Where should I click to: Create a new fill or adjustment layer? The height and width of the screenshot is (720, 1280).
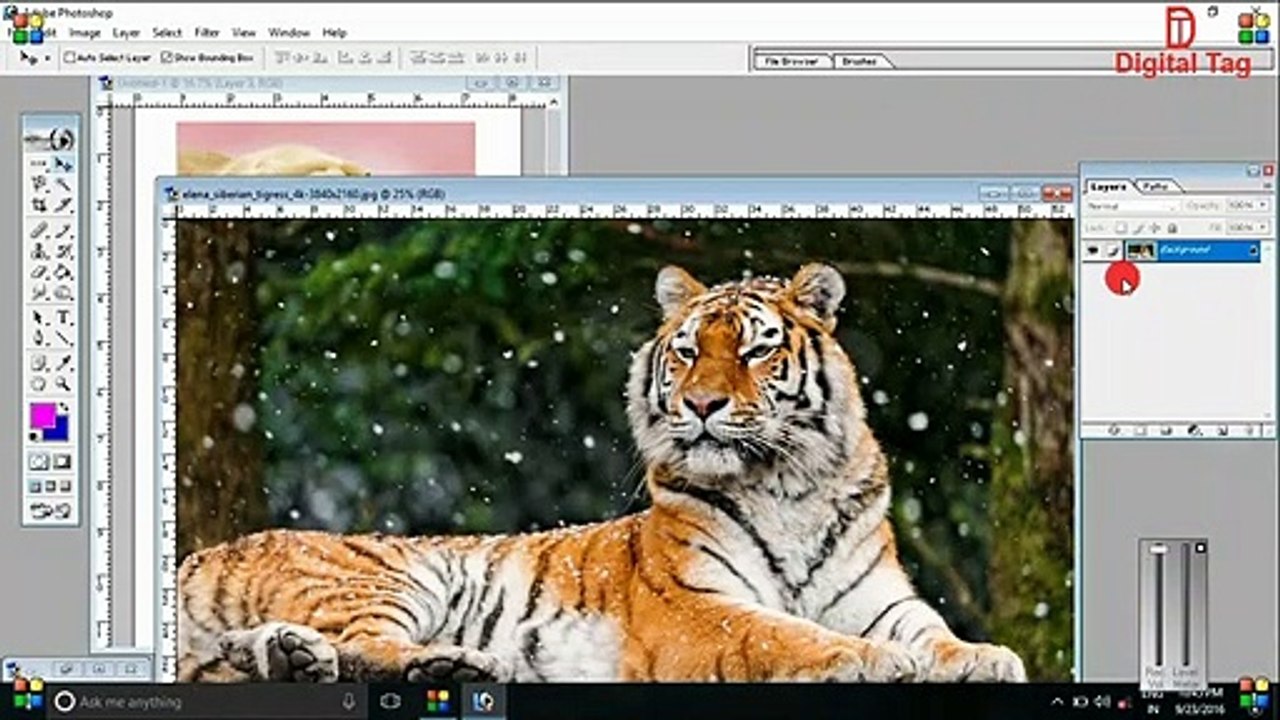[1194, 431]
